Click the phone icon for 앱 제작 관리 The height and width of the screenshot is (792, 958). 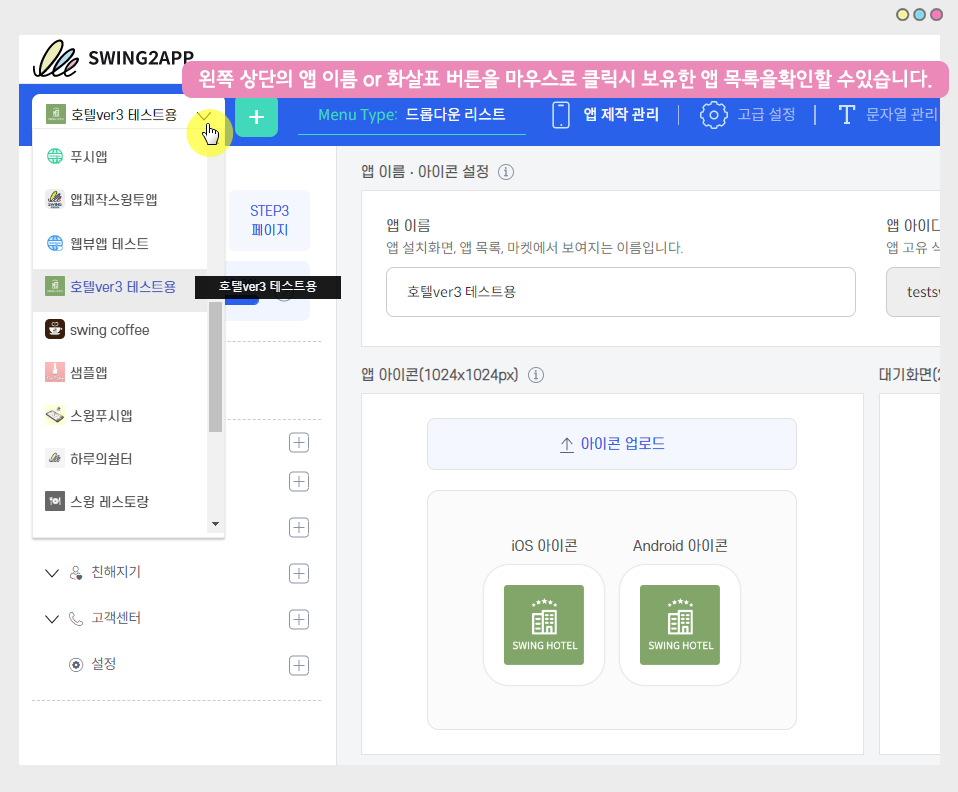(x=561, y=115)
